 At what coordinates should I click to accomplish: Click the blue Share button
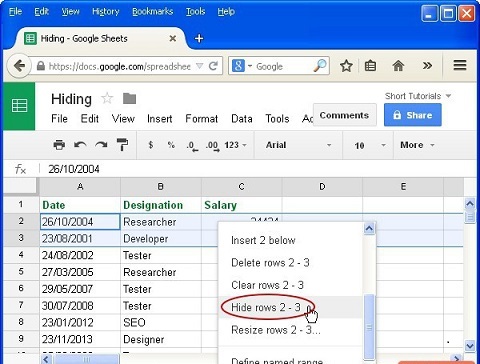pos(413,115)
